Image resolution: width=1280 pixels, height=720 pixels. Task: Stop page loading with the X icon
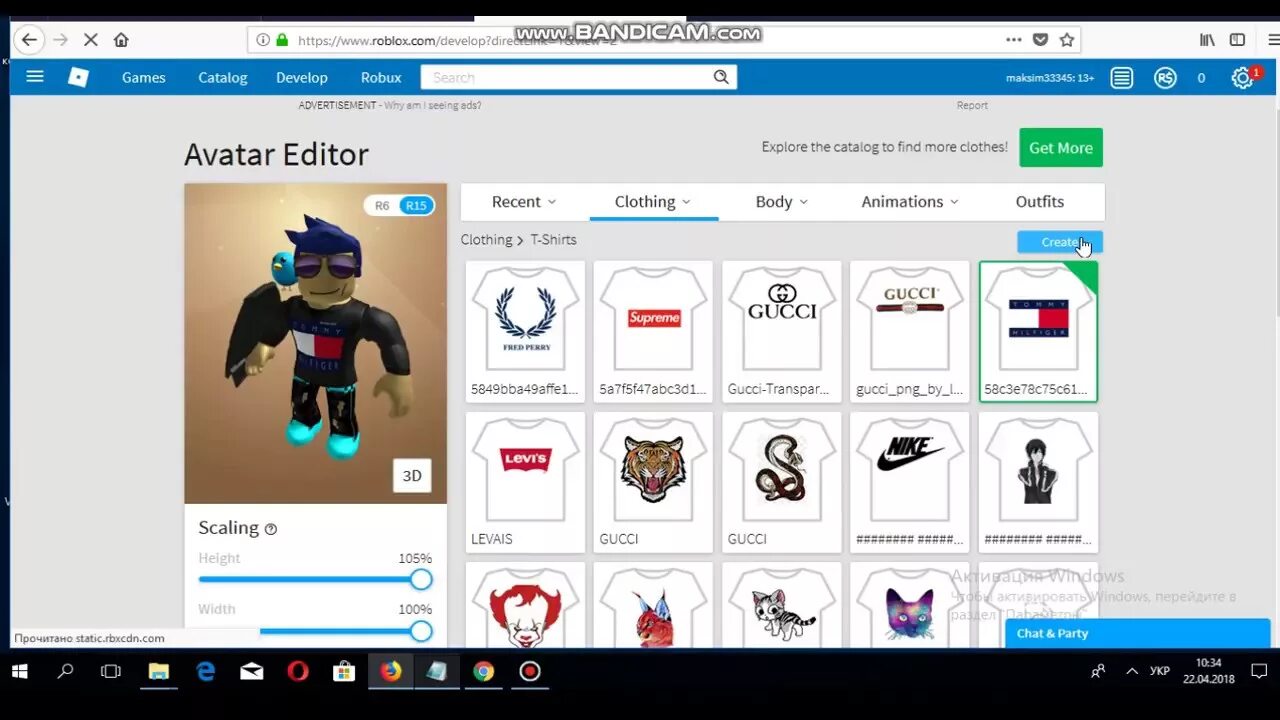pos(90,40)
